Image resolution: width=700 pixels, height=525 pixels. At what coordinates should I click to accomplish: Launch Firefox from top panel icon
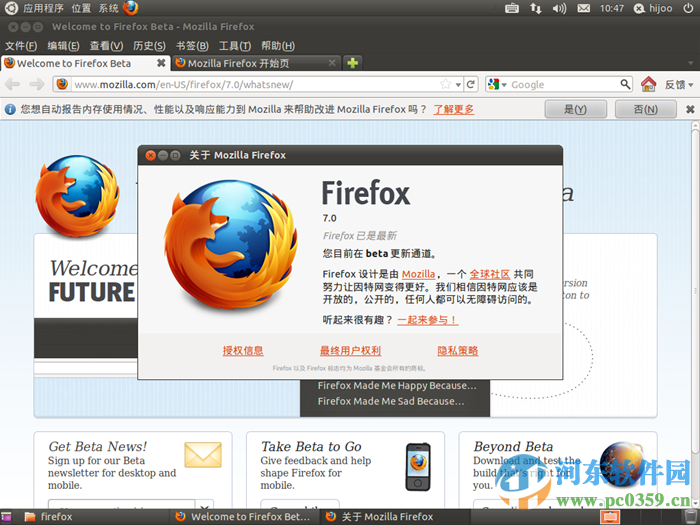pyautogui.click(x=131, y=8)
